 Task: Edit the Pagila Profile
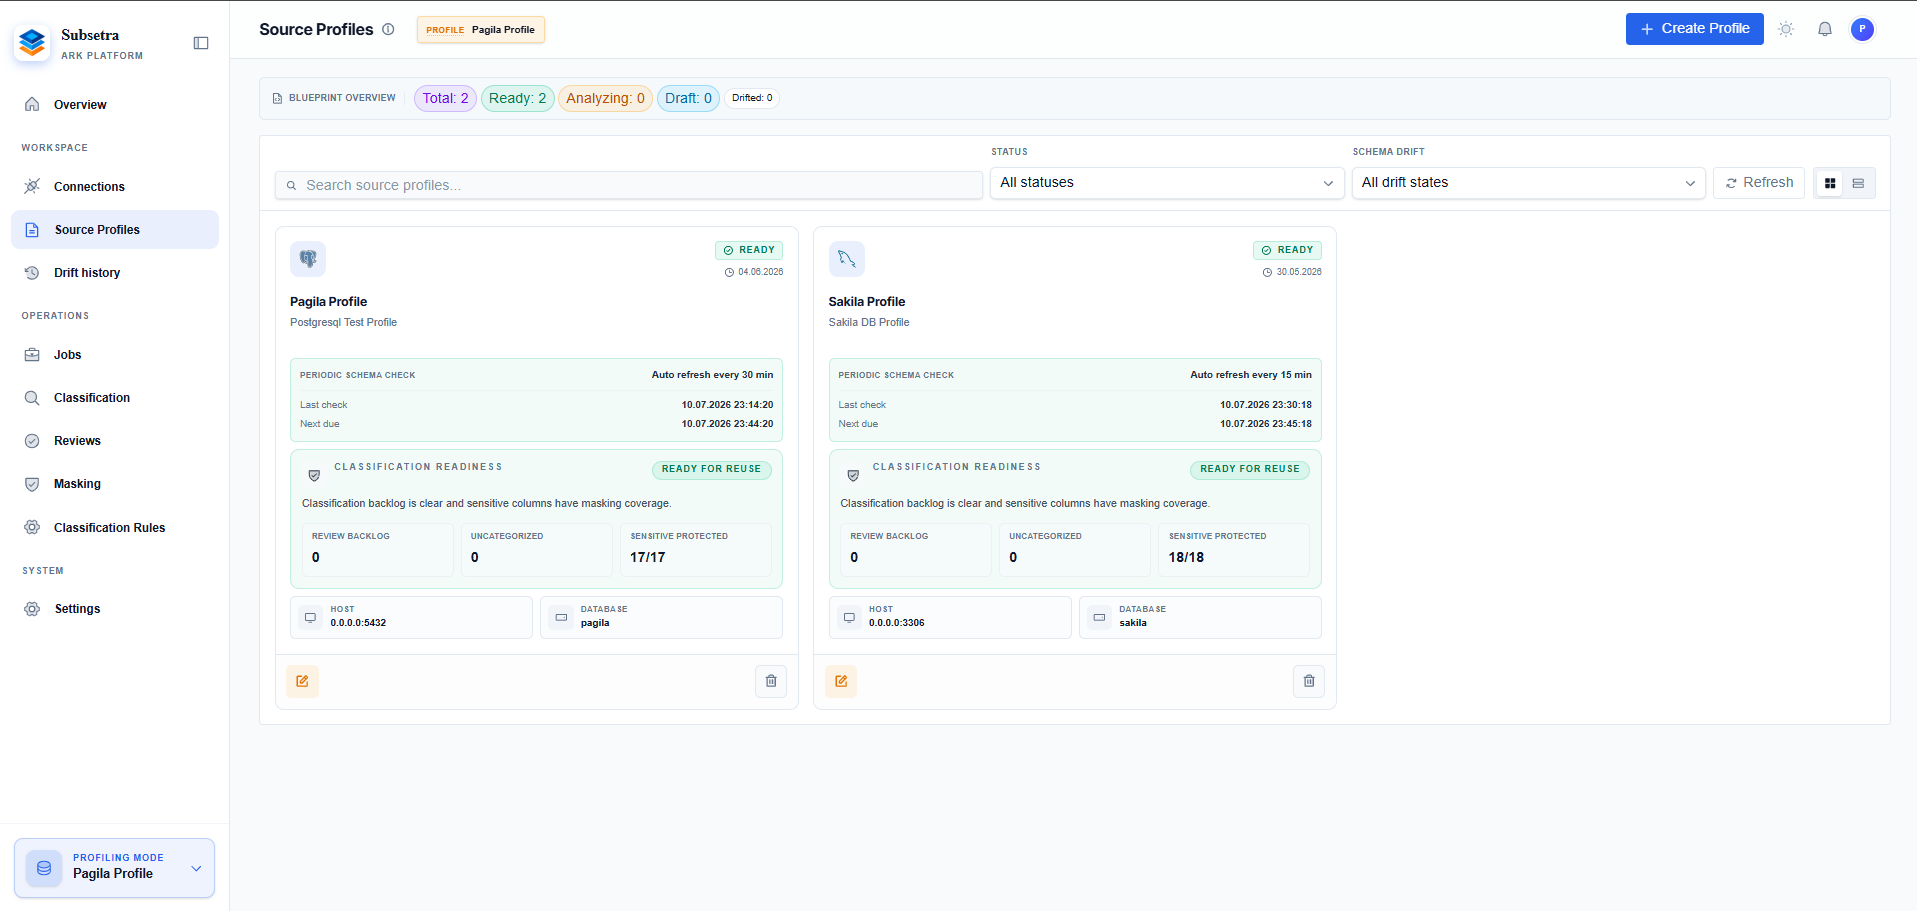(x=302, y=682)
